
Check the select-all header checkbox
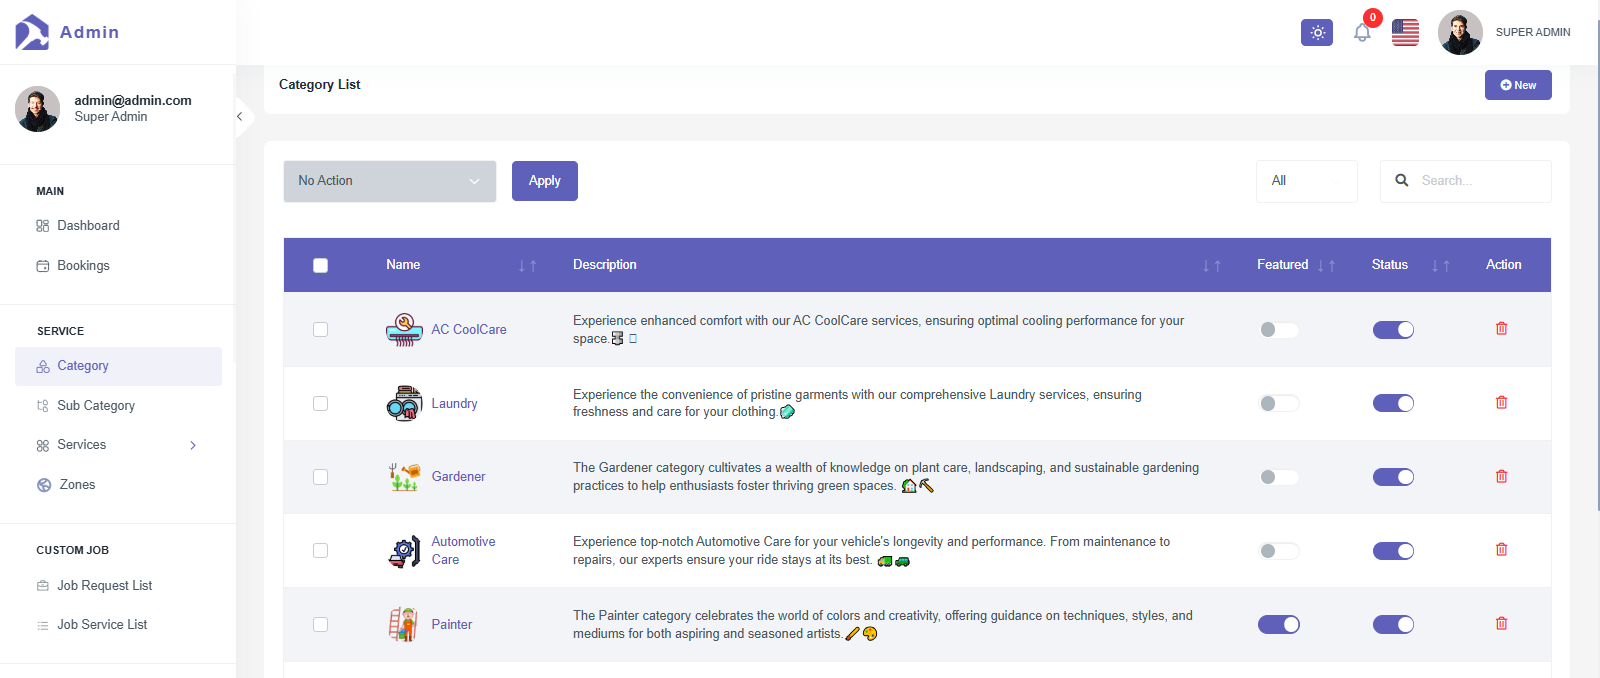(320, 266)
